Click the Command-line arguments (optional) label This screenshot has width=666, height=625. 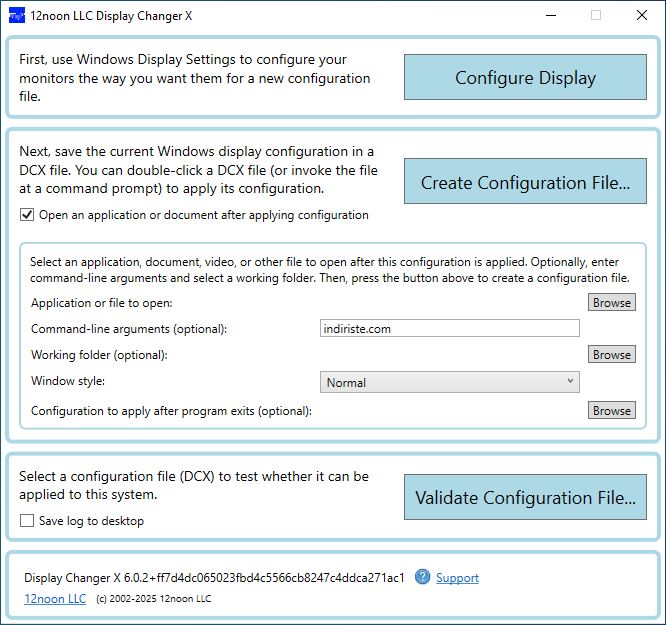click(x=129, y=329)
